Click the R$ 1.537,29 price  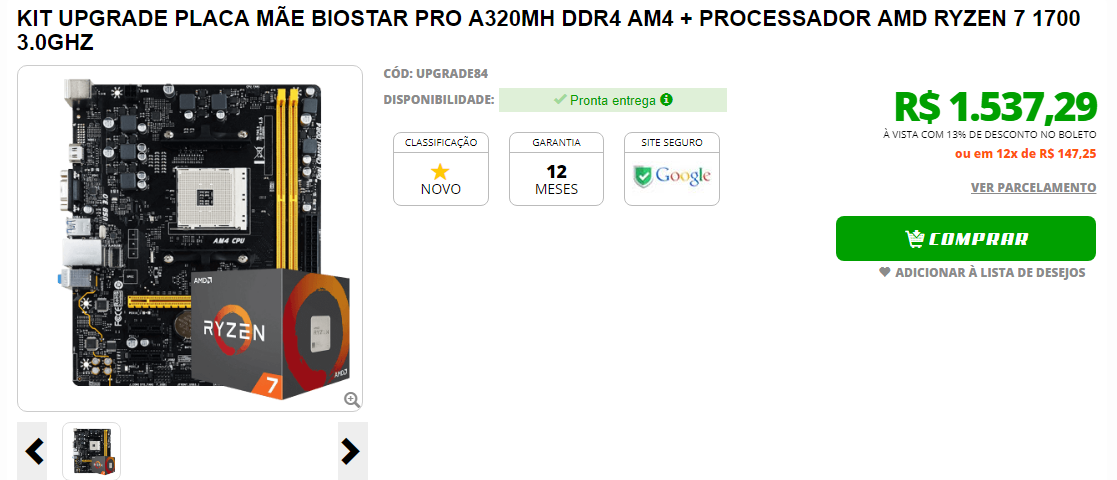click(x=995, y=107)
